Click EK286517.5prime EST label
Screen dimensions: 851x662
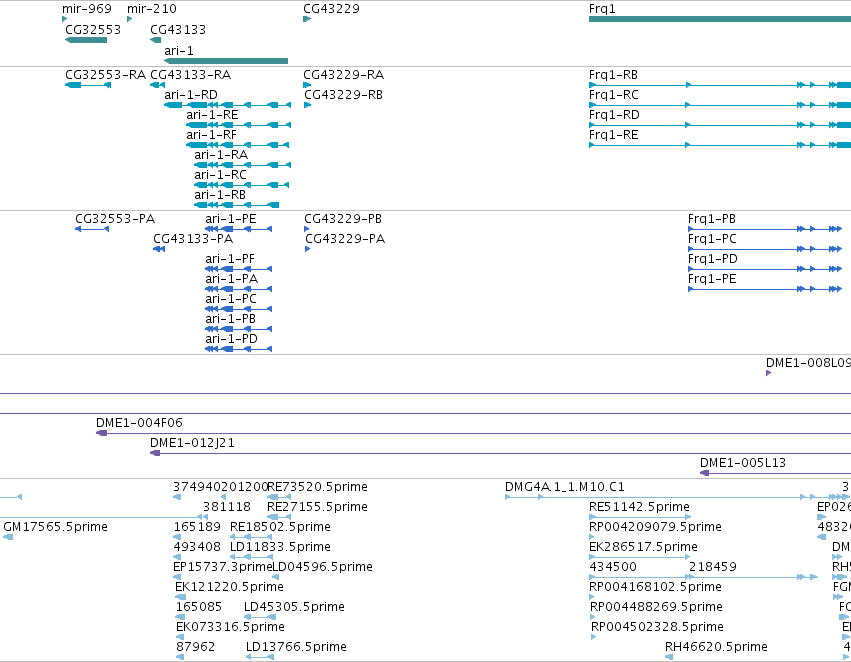pyautogui.click(x=643, y=547)
